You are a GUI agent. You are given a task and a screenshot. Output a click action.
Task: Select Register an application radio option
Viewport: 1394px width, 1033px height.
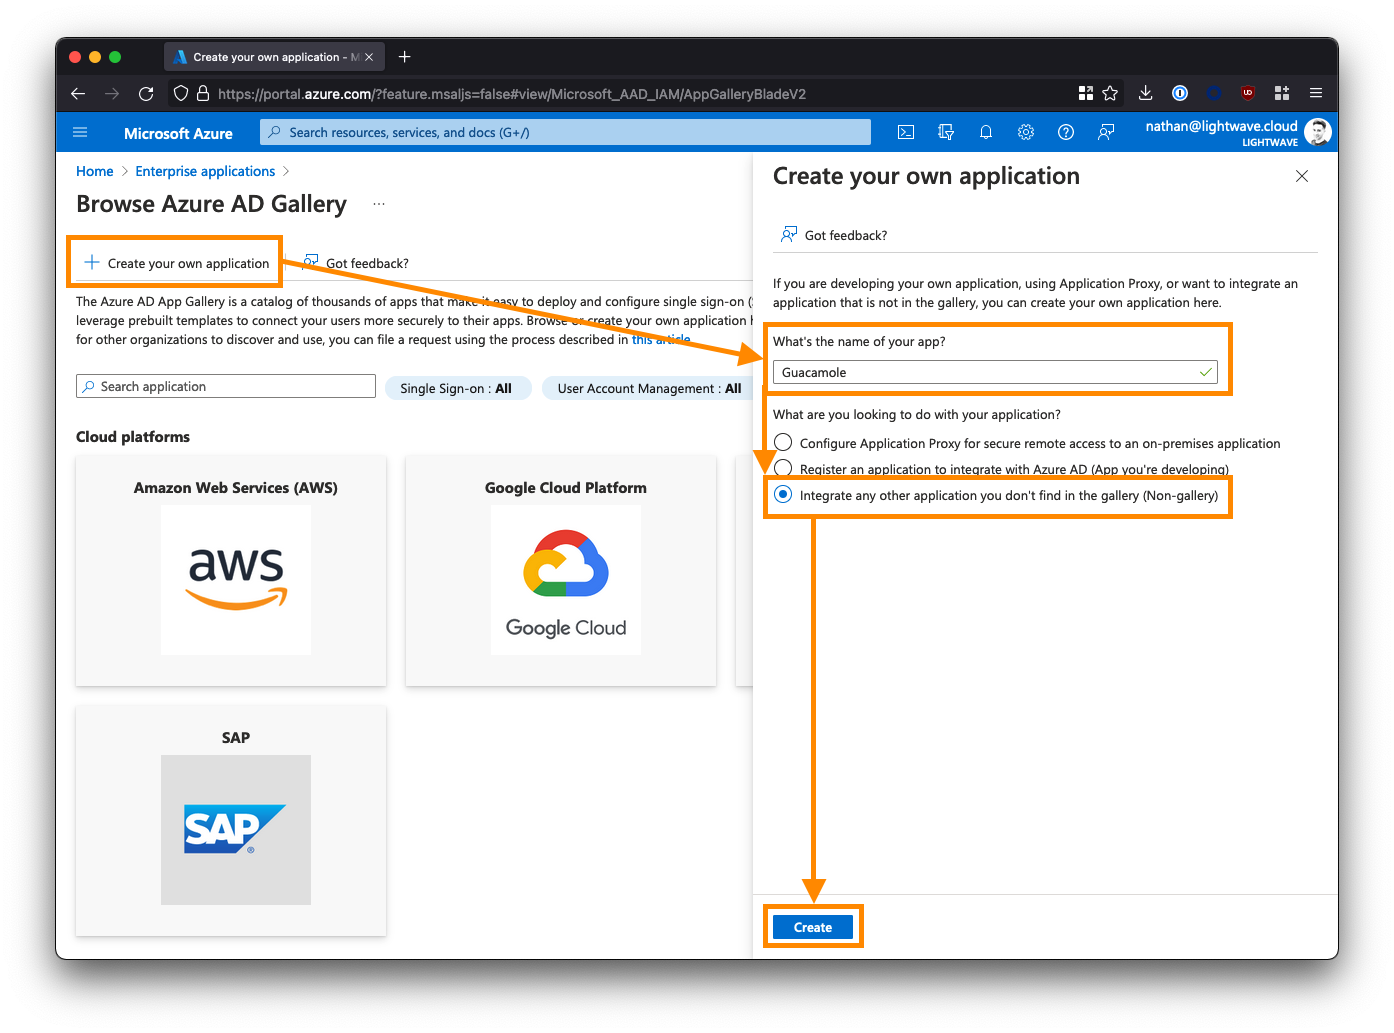783,469
